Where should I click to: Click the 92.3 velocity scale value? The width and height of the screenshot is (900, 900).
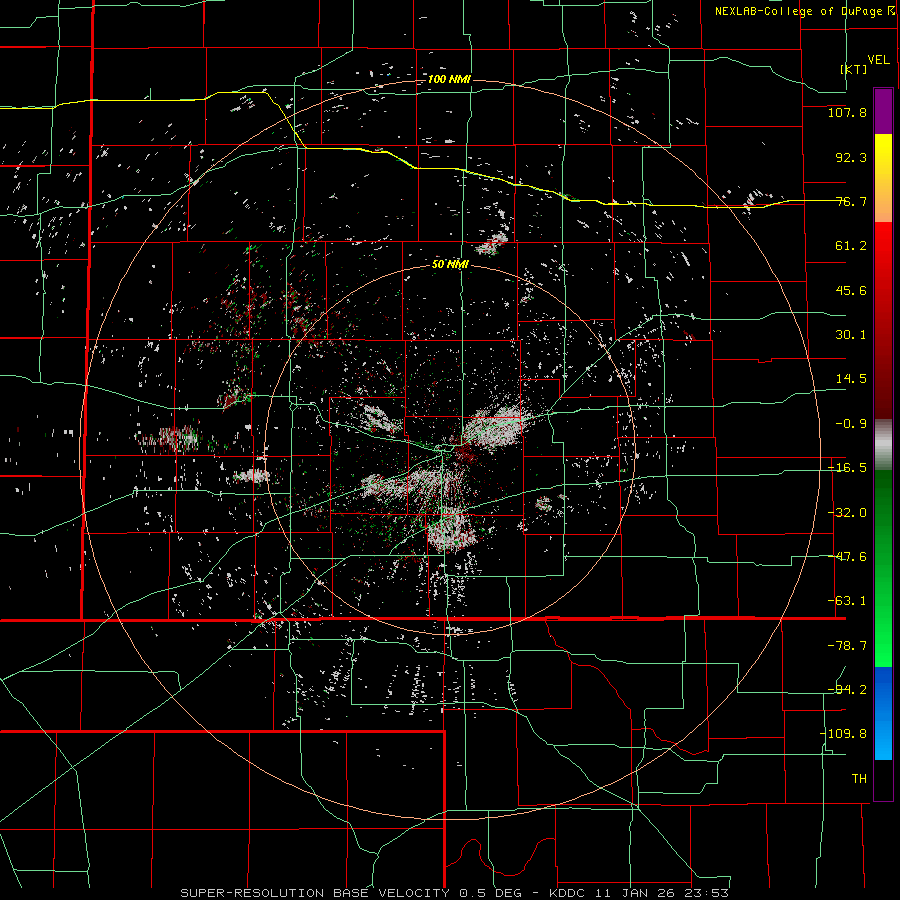point(851,157)
